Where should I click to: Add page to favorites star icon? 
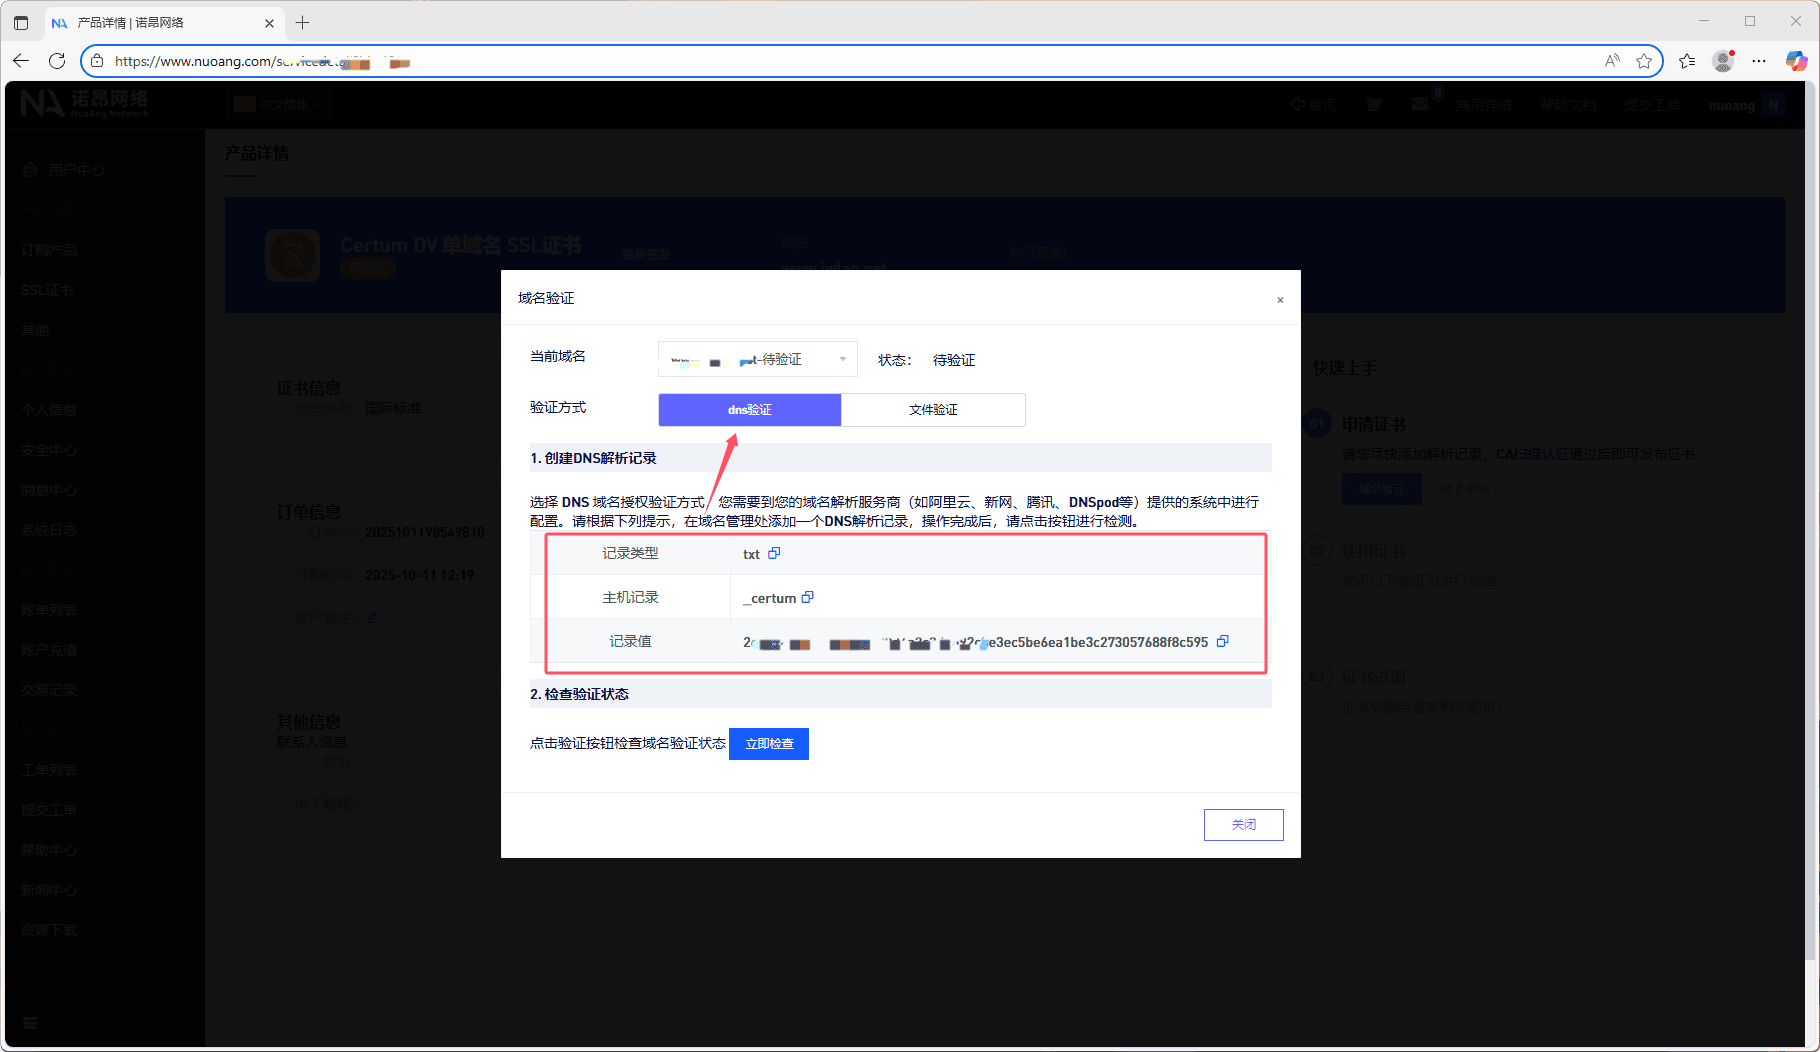click(1644, 61)
